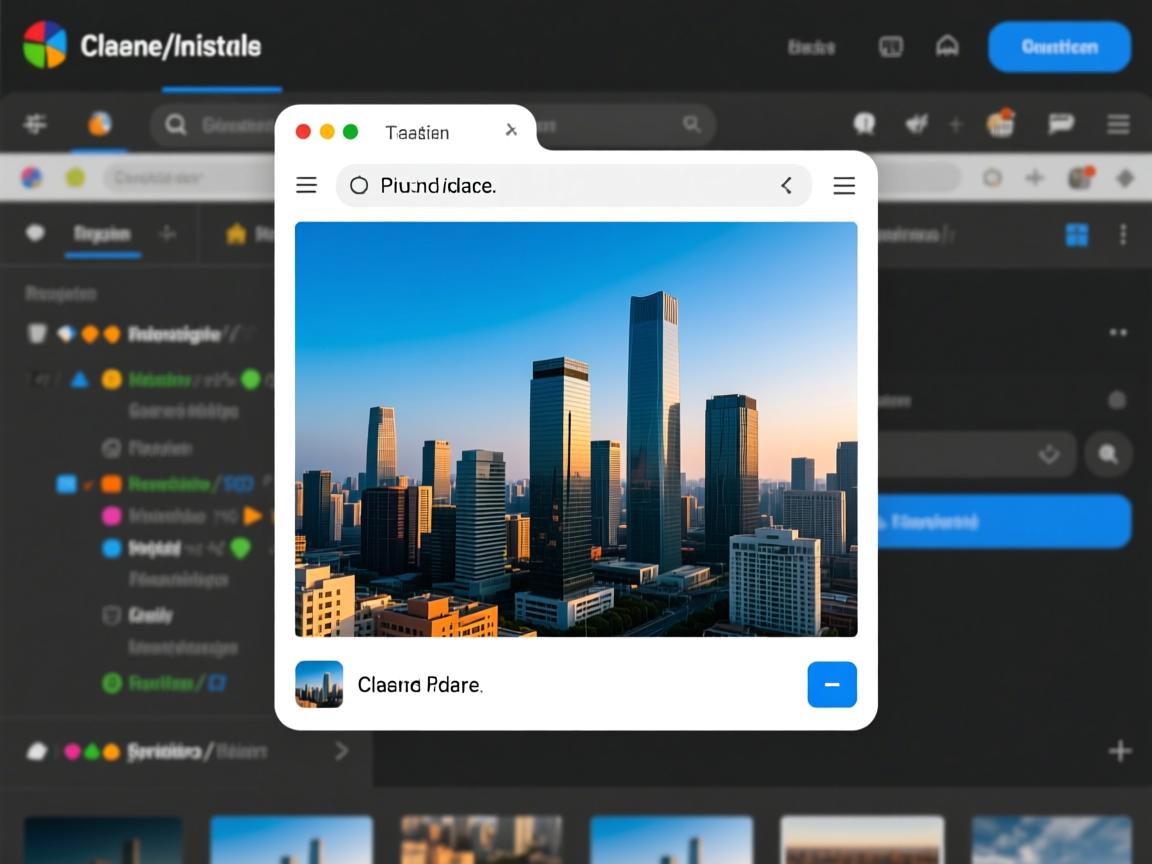
Task: Click the multicolor app logo in the header
Action: coord(44,45)
